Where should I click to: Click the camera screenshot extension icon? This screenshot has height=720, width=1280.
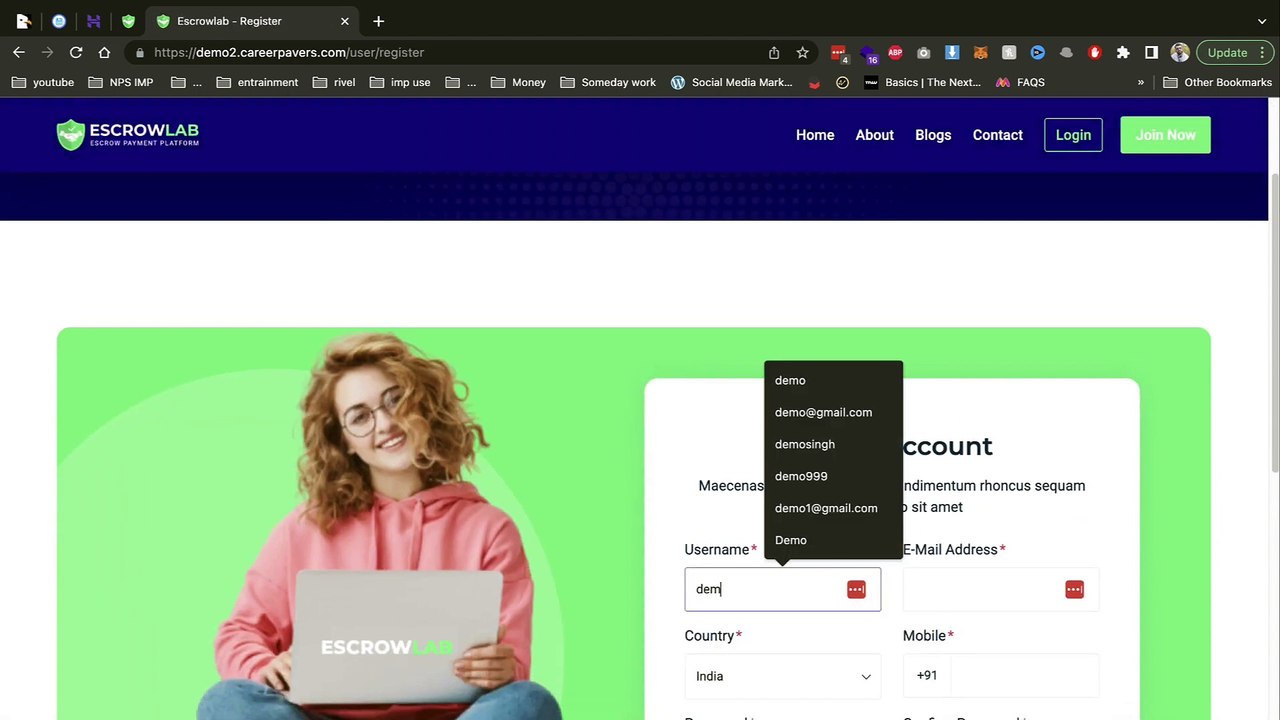point(923,52)
